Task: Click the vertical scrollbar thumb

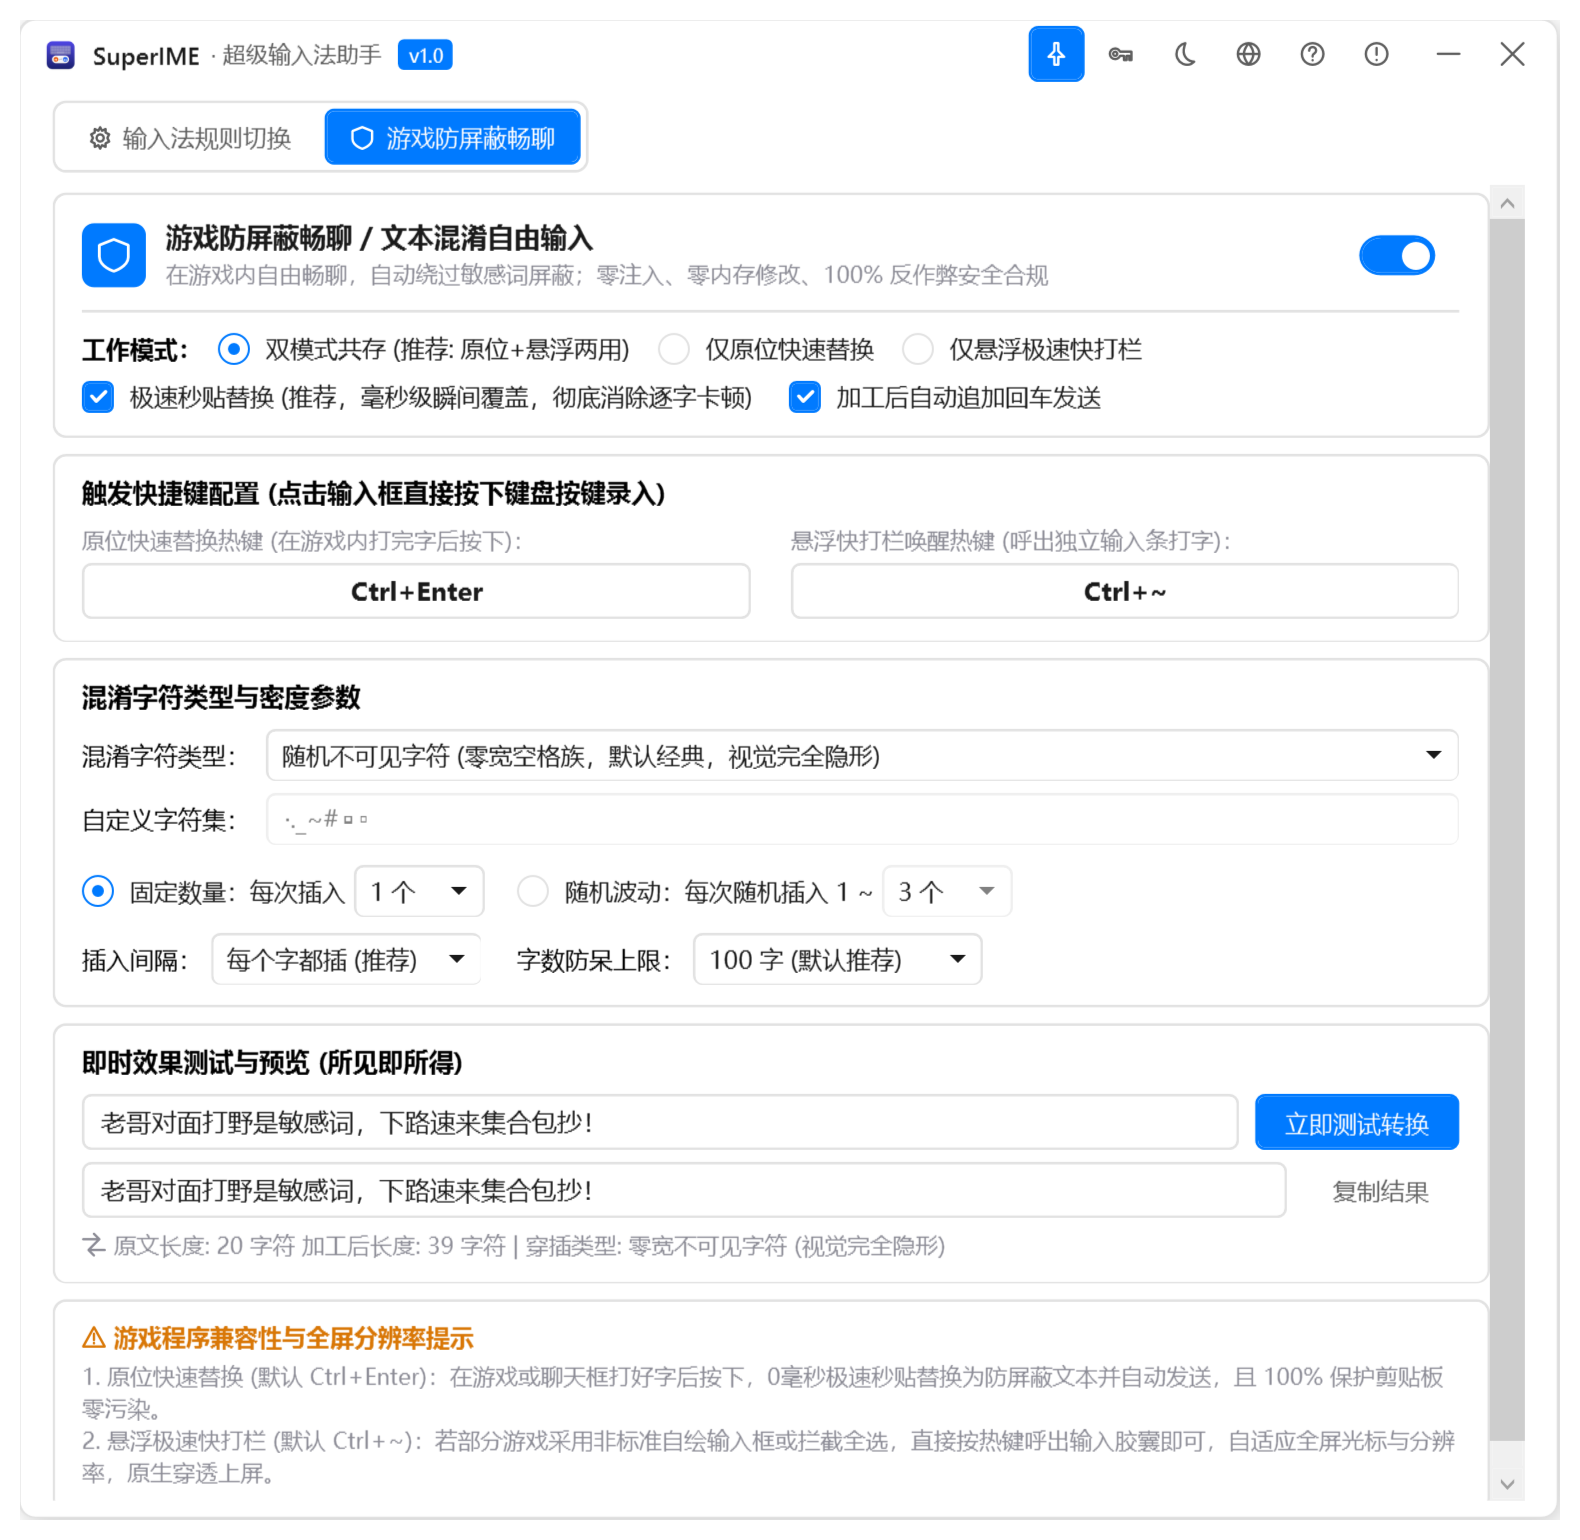Action: point(1507,830)
